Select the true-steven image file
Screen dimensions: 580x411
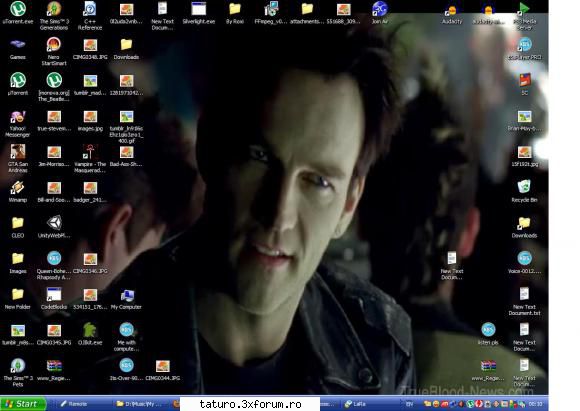click(x=54, y=121)
